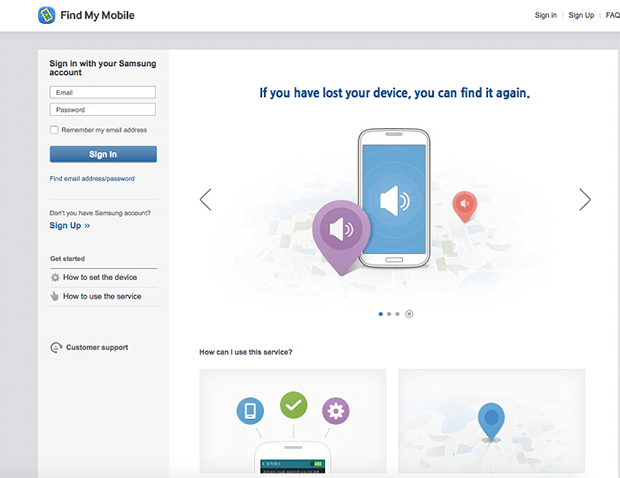The width and height of the screenshot is (620, 478).
Task: Open the map location illustration card
Action: (491, 421)
